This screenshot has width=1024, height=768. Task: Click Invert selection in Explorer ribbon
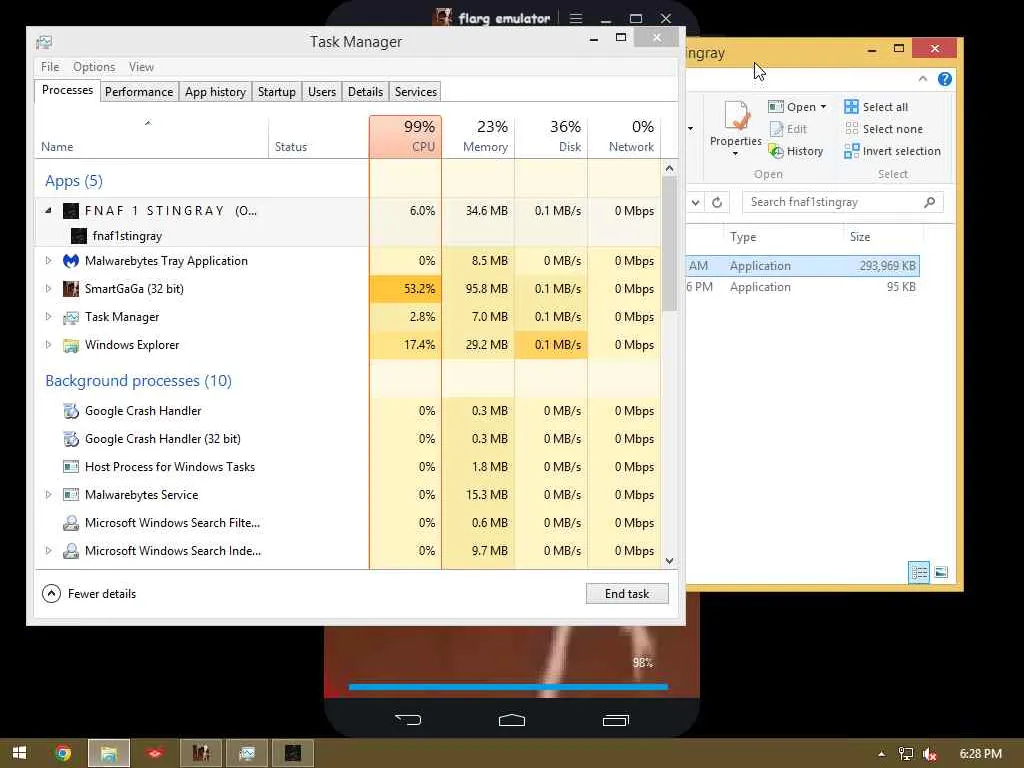tap(893, 151)
